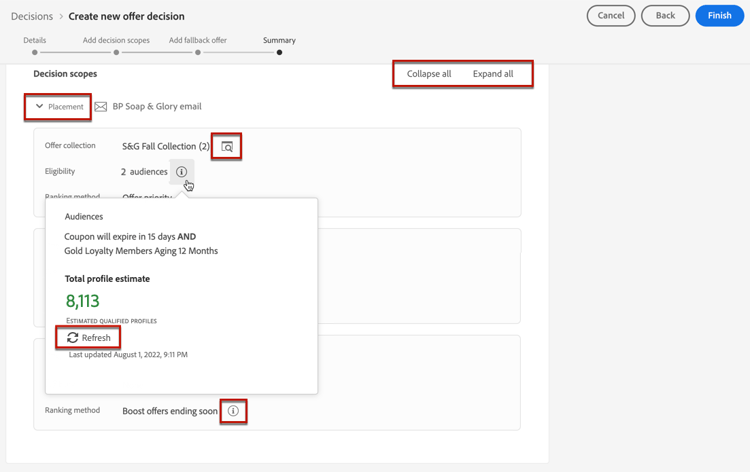Open the offer collection preview icon
Screen dimensions: 750x472
point(227,147)
